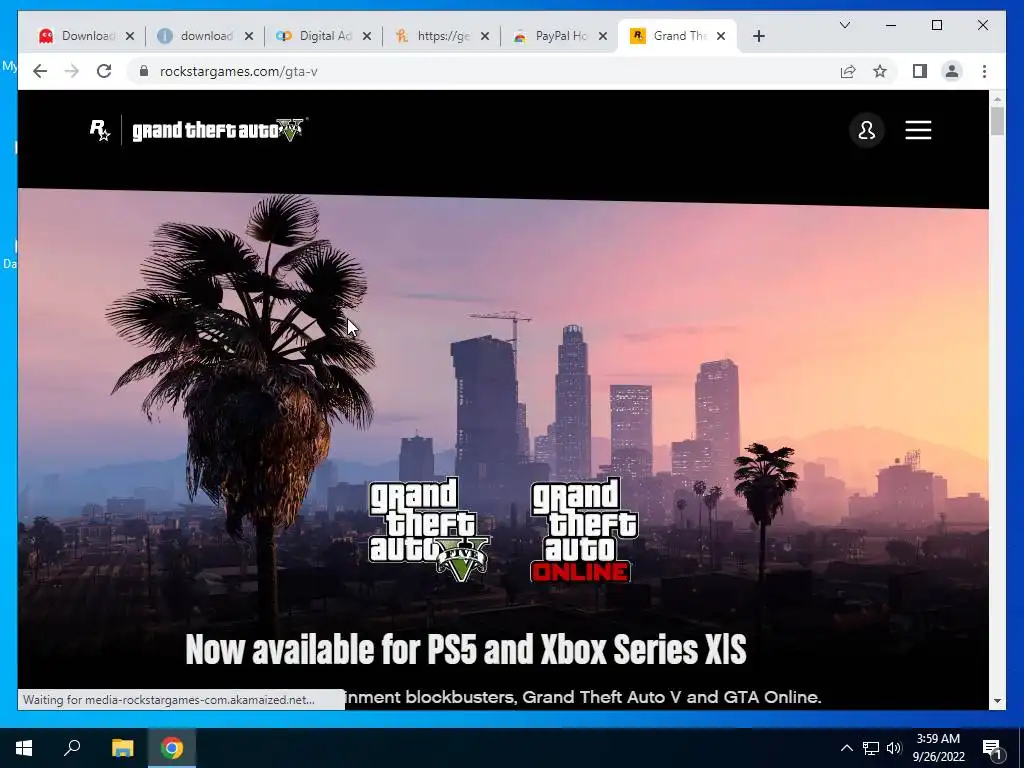Image resolution: width=1024 pixels, height=768 pixels.
Task: Share this page icon
Action: pos(848,71)
